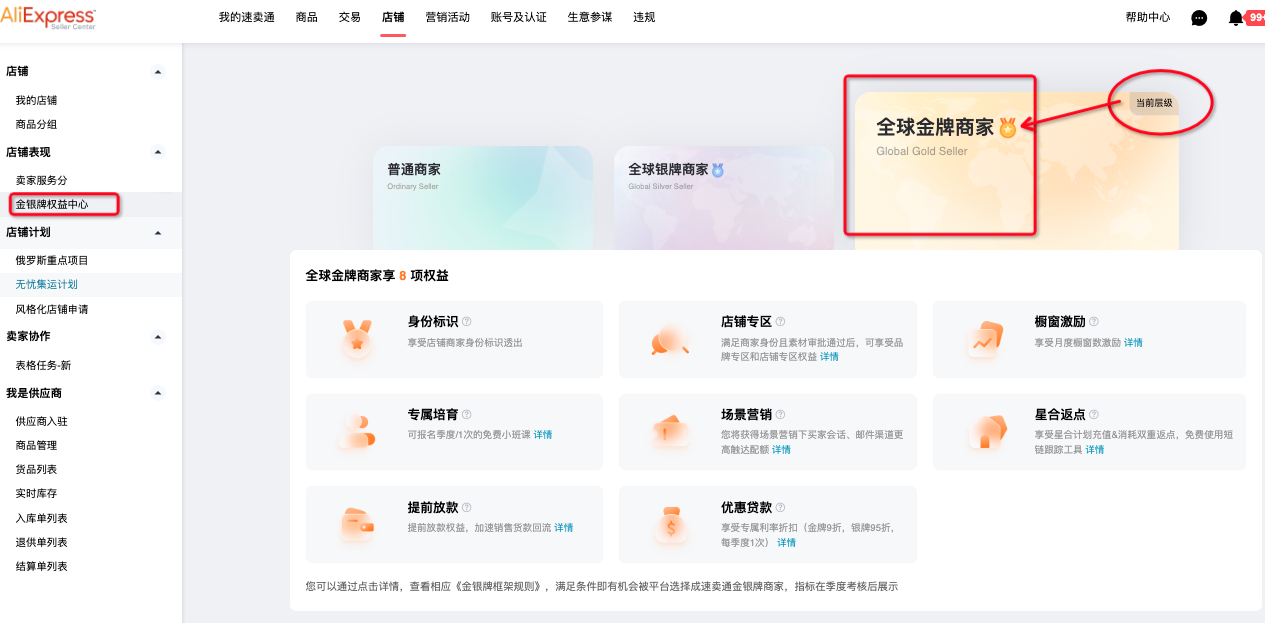Open the 商品 top menu
Screen dimensions: 1265x623
tap(307, 17)
